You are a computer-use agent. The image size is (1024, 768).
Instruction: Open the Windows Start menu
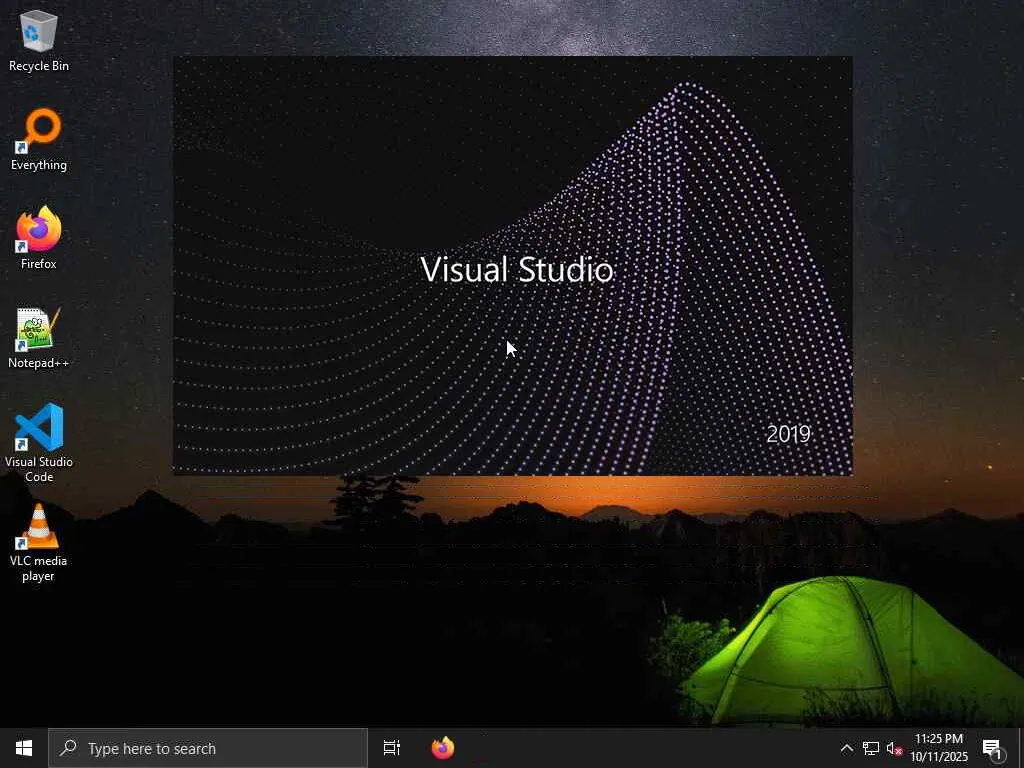click(24, 748)
